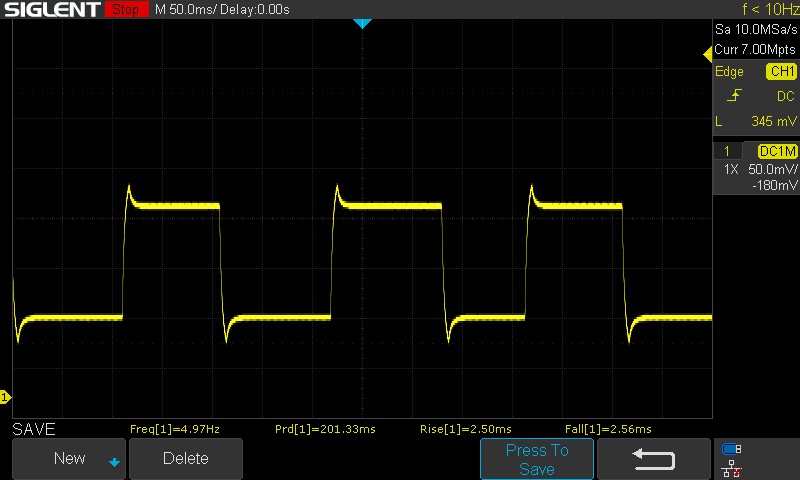Click the M 50.0ms/ timebase readout
This screenshot has height=480, width=800.
186,10
